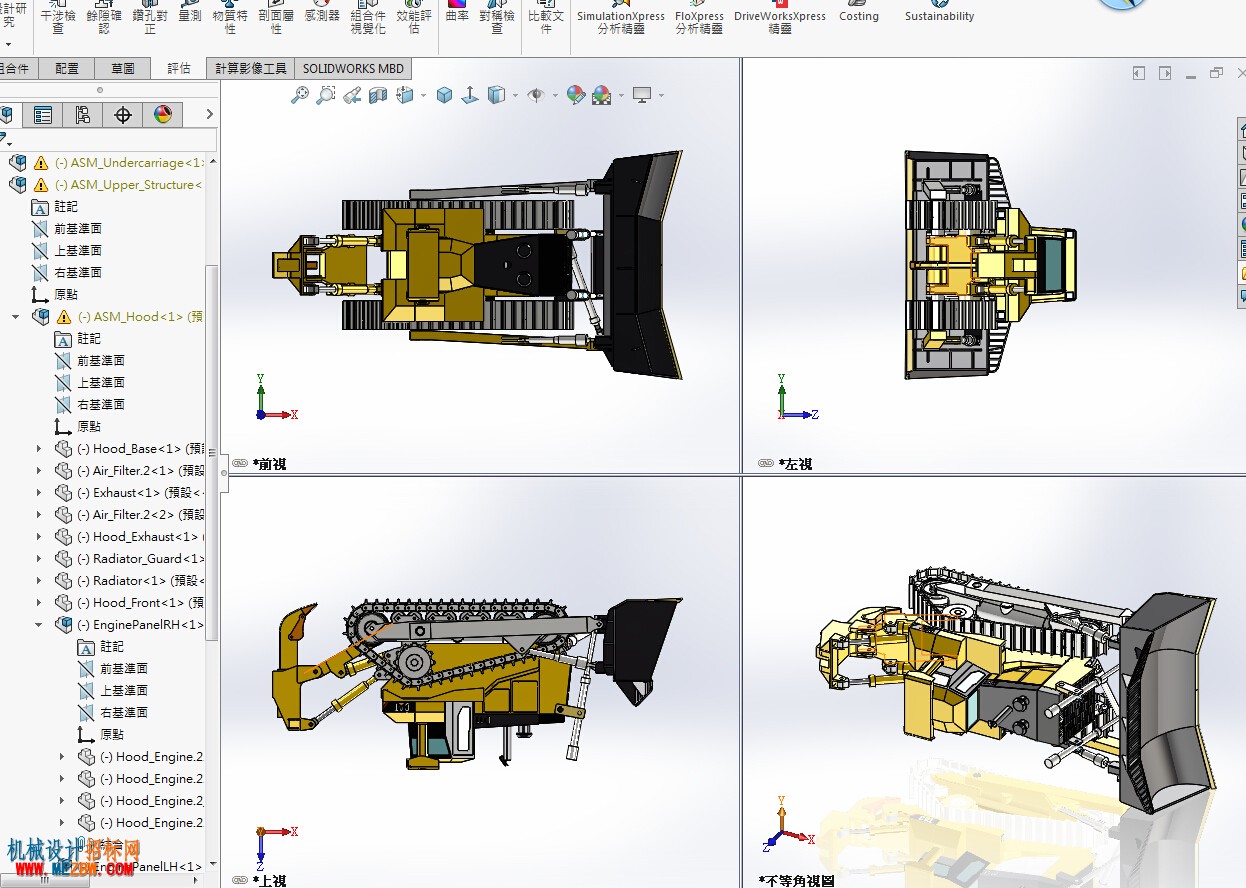Open drop-down next to Display Style icon
1246x888 pixels.
click(x=515, y=96)
